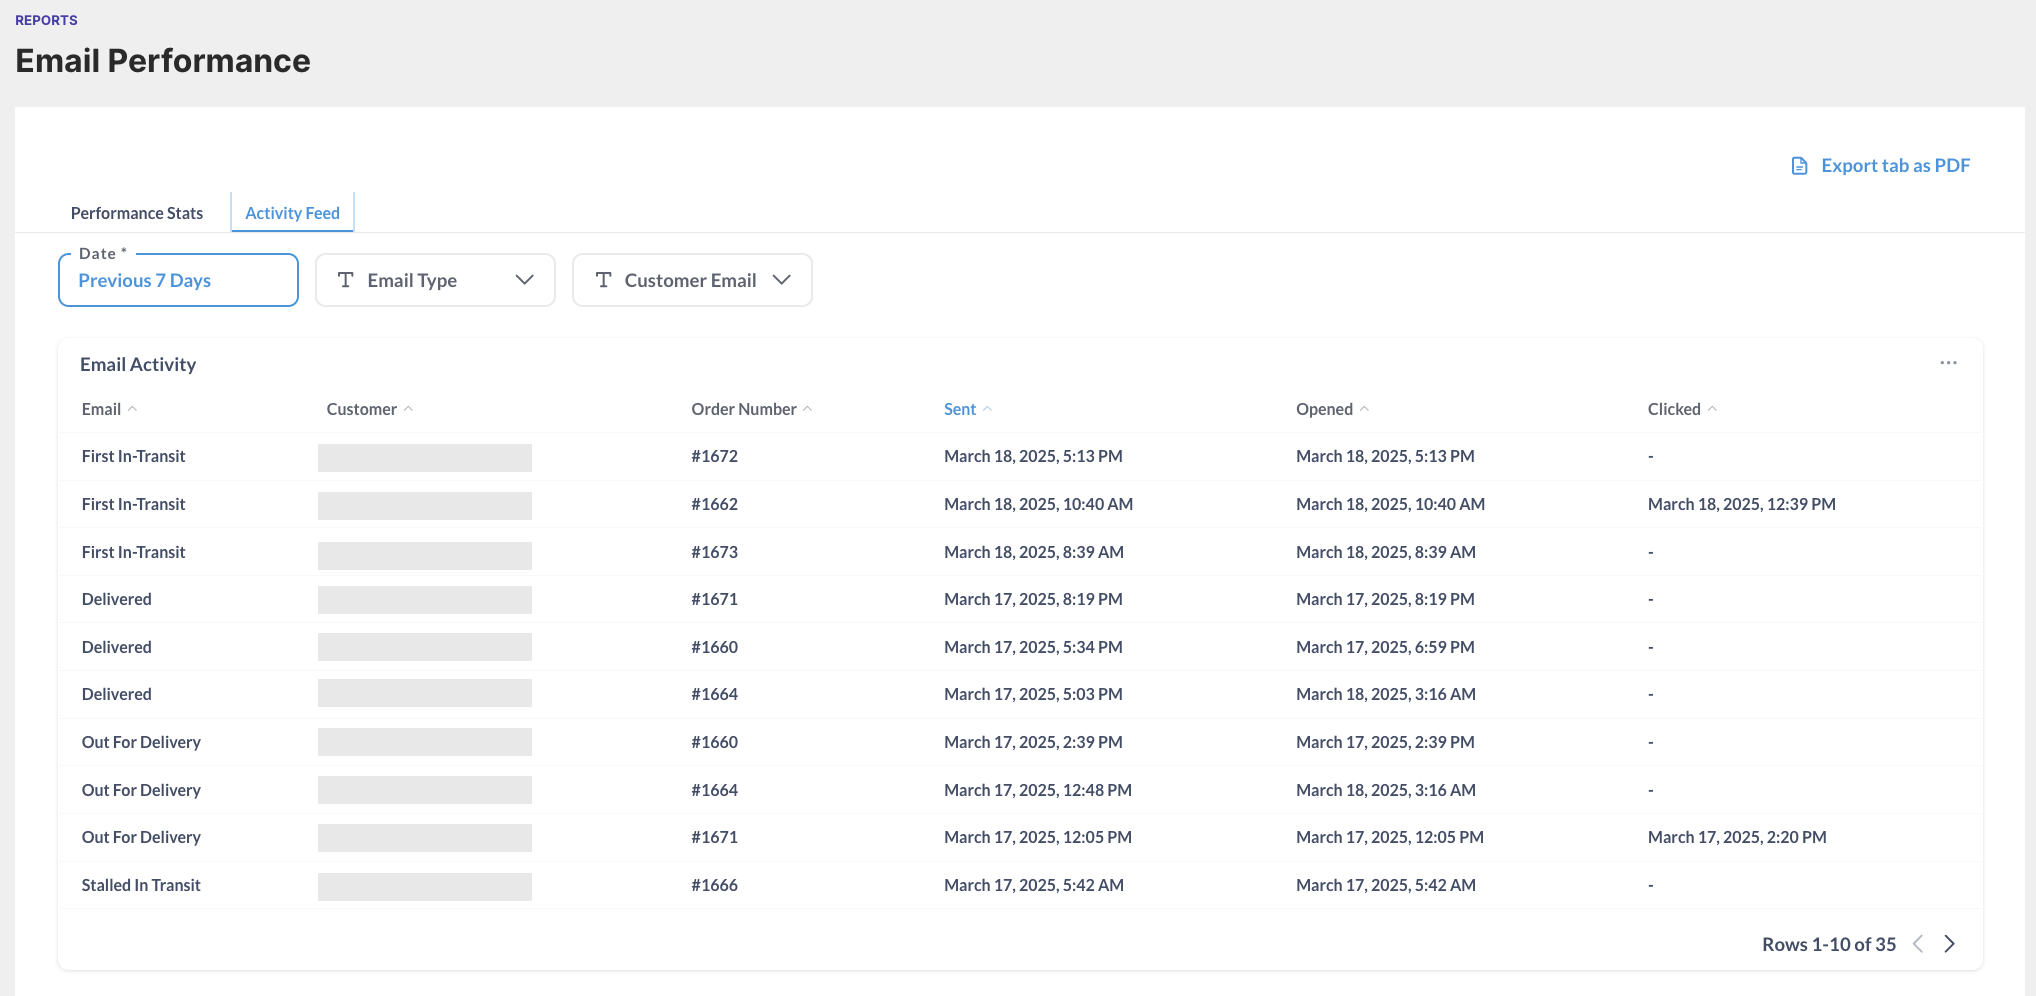Click the Stalled In Transit email entry

[x=141, y=885]
